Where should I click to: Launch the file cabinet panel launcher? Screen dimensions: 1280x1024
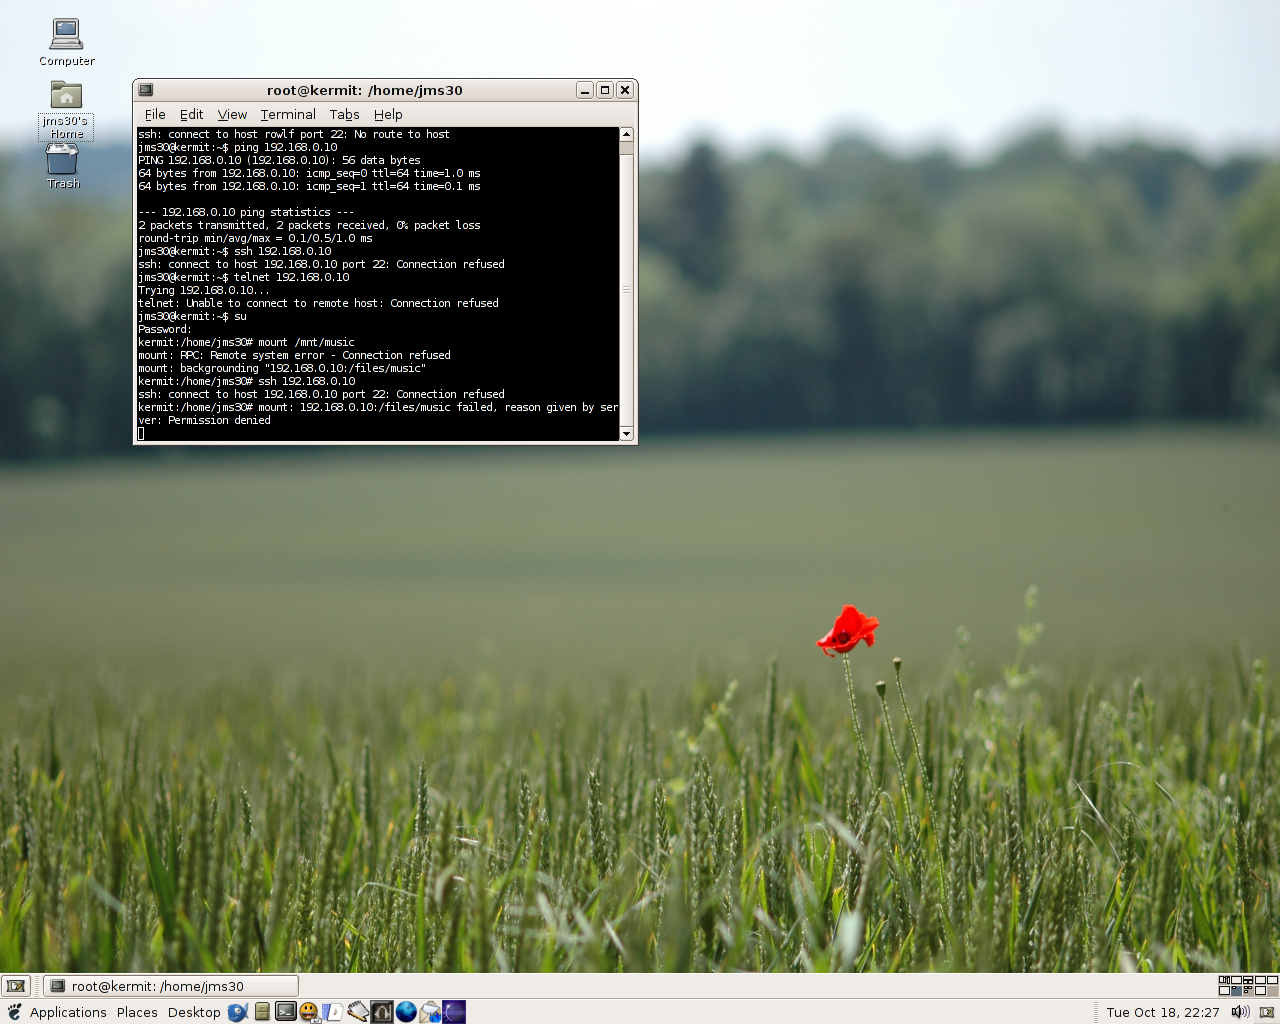coord(262,1012)
